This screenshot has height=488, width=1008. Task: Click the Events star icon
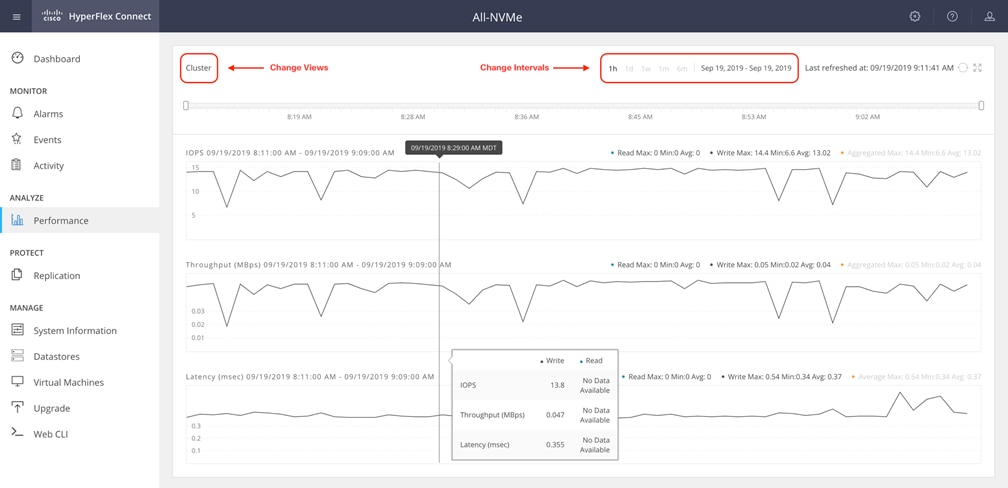point(17,140)
